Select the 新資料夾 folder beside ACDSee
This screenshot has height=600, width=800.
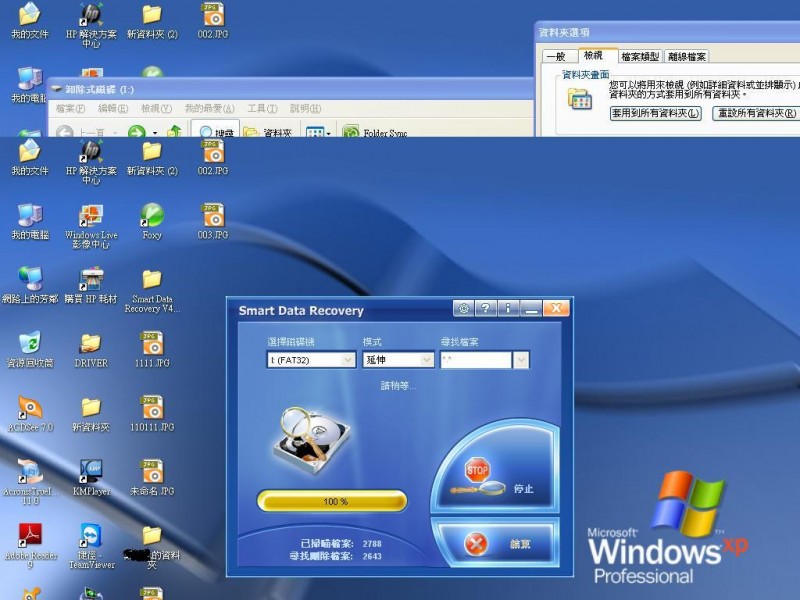point(91,414)
